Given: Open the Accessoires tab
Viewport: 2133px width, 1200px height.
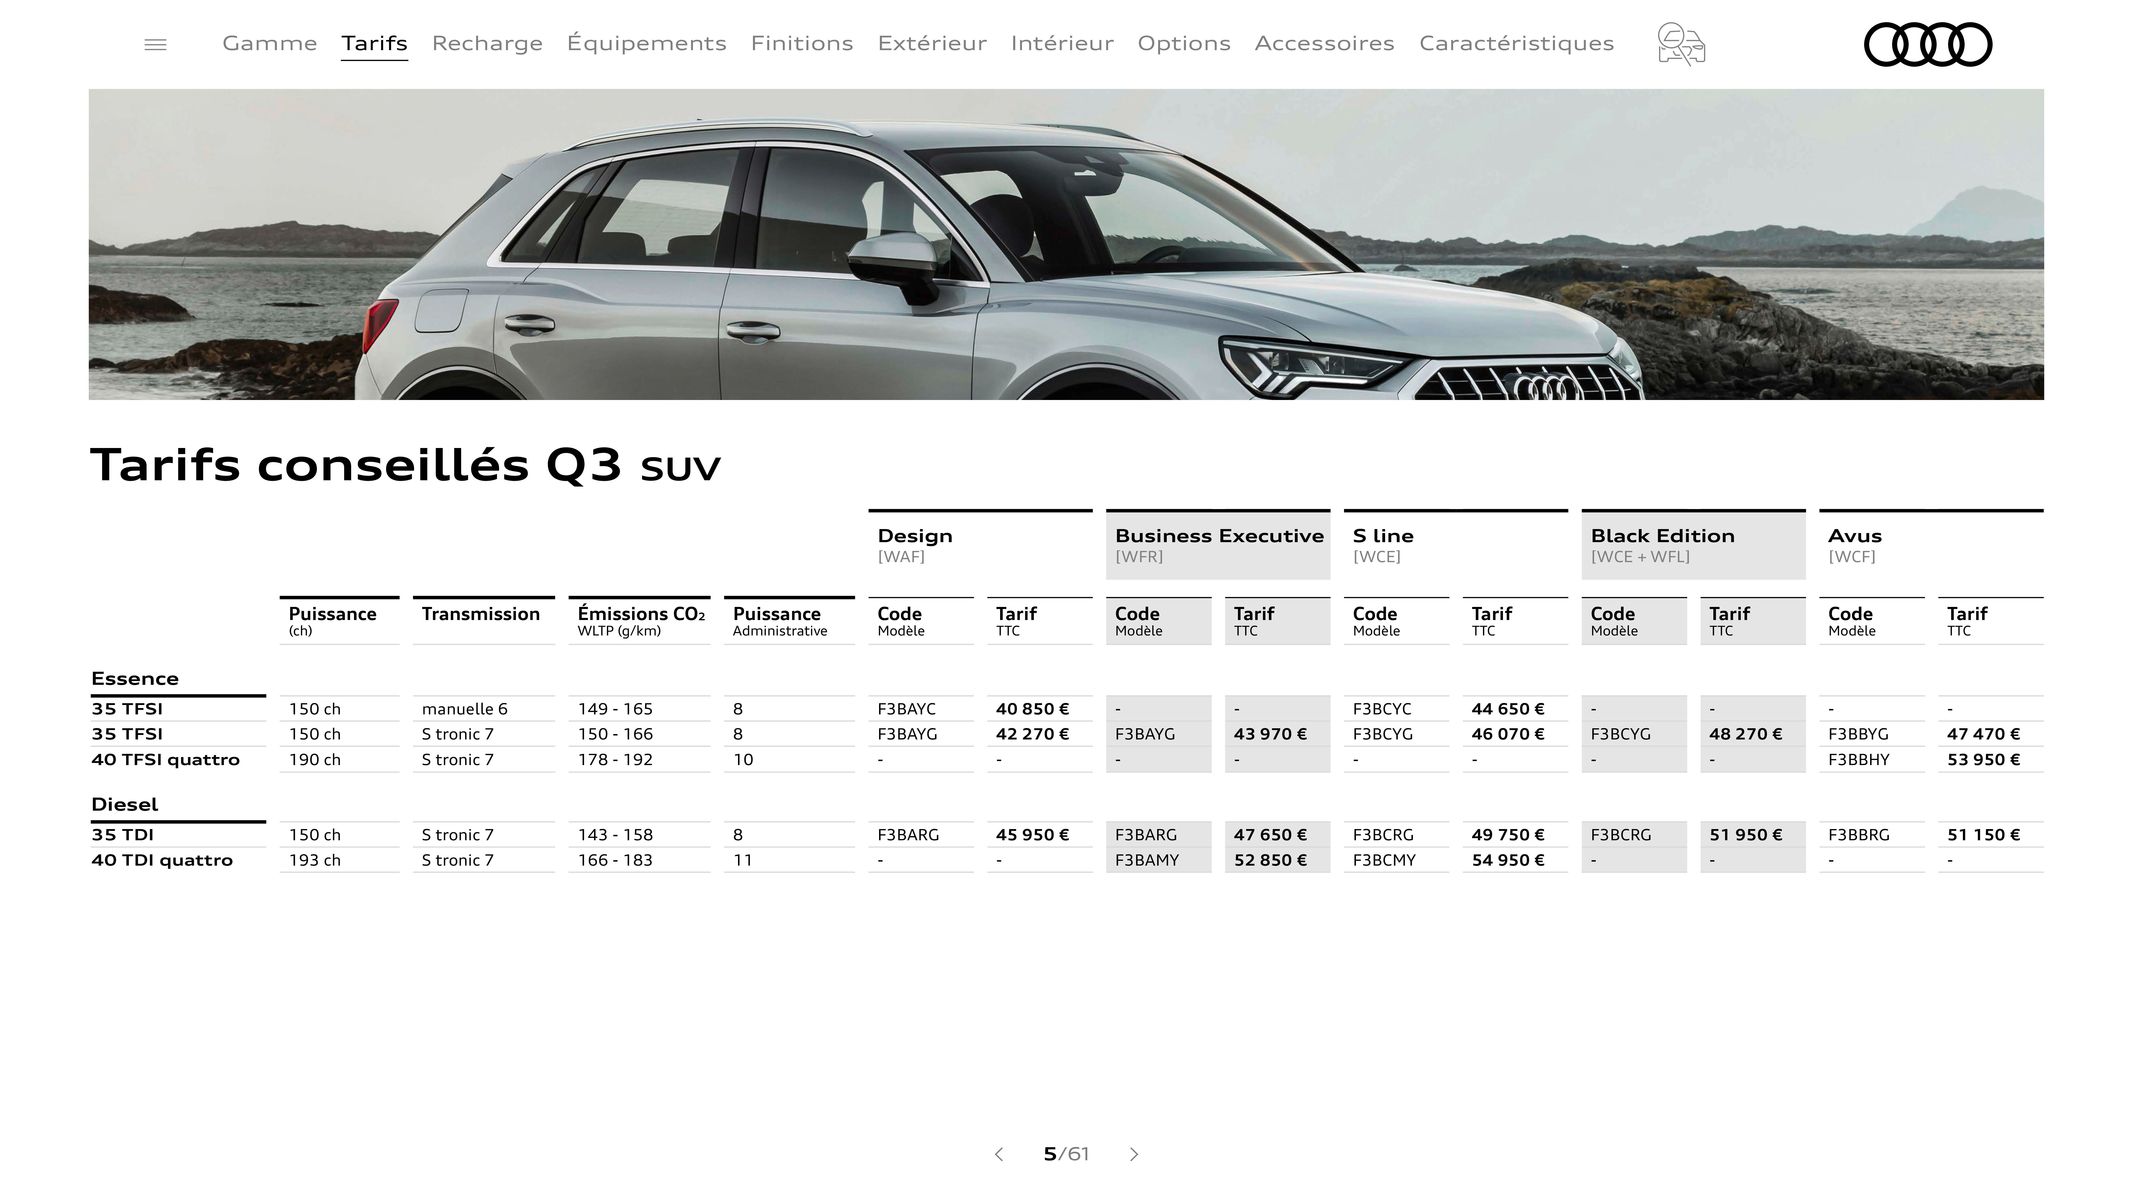Looking at the screenshot, I should pyautogui.click(x=1324, y=43).
